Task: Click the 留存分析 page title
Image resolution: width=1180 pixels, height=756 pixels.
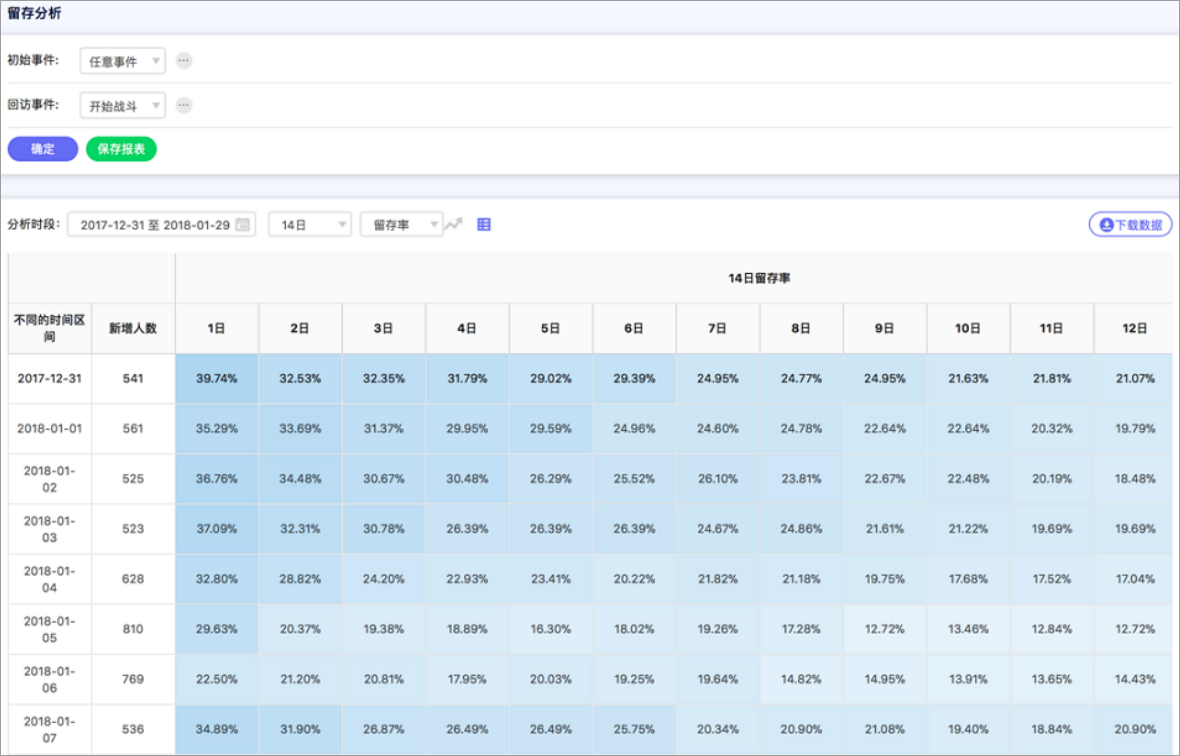Action: [x=35, y=14]
